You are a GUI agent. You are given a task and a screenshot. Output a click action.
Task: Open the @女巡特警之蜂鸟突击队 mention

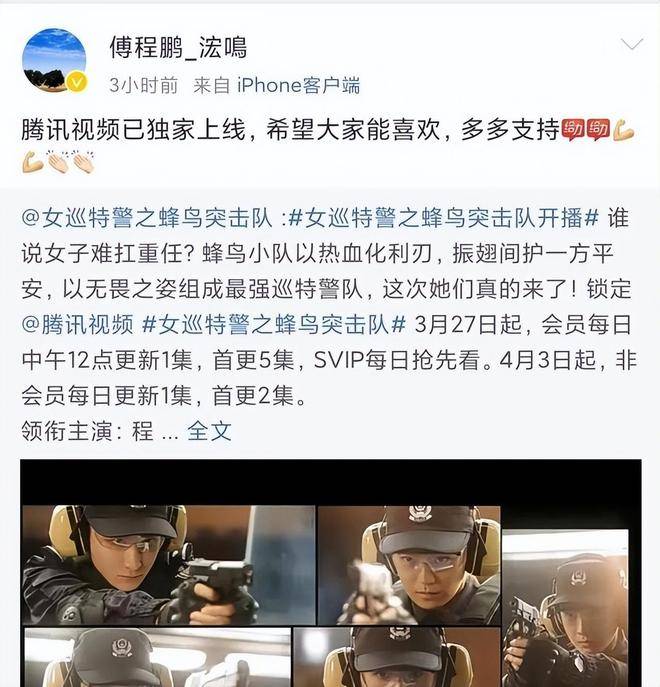146,218
